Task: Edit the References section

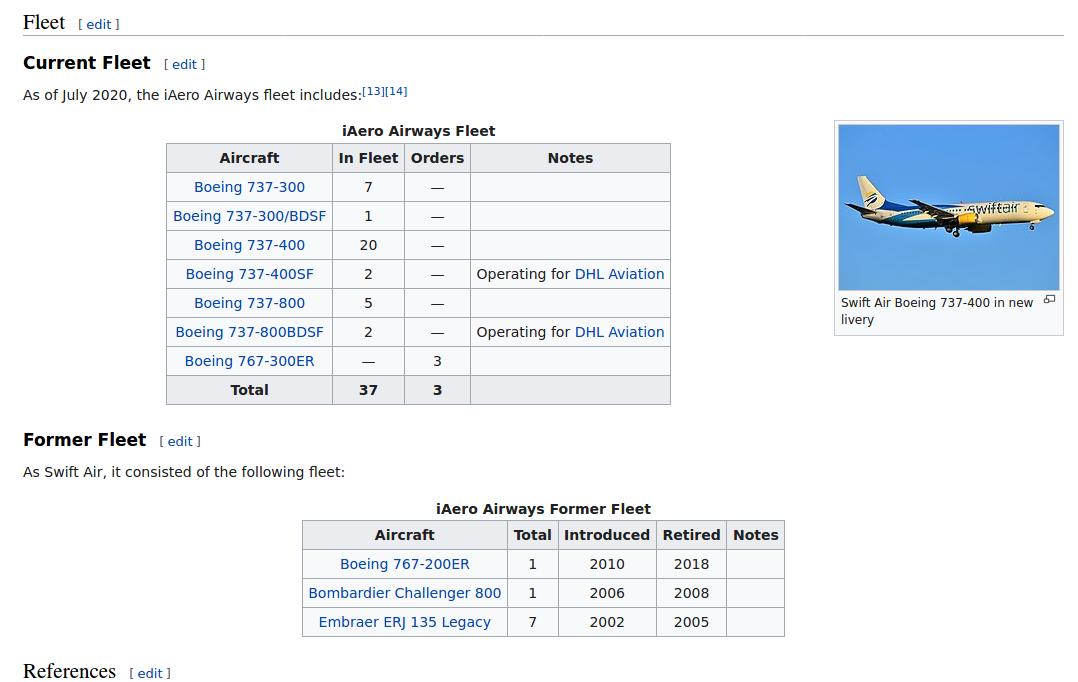Action: pos(150,673)
